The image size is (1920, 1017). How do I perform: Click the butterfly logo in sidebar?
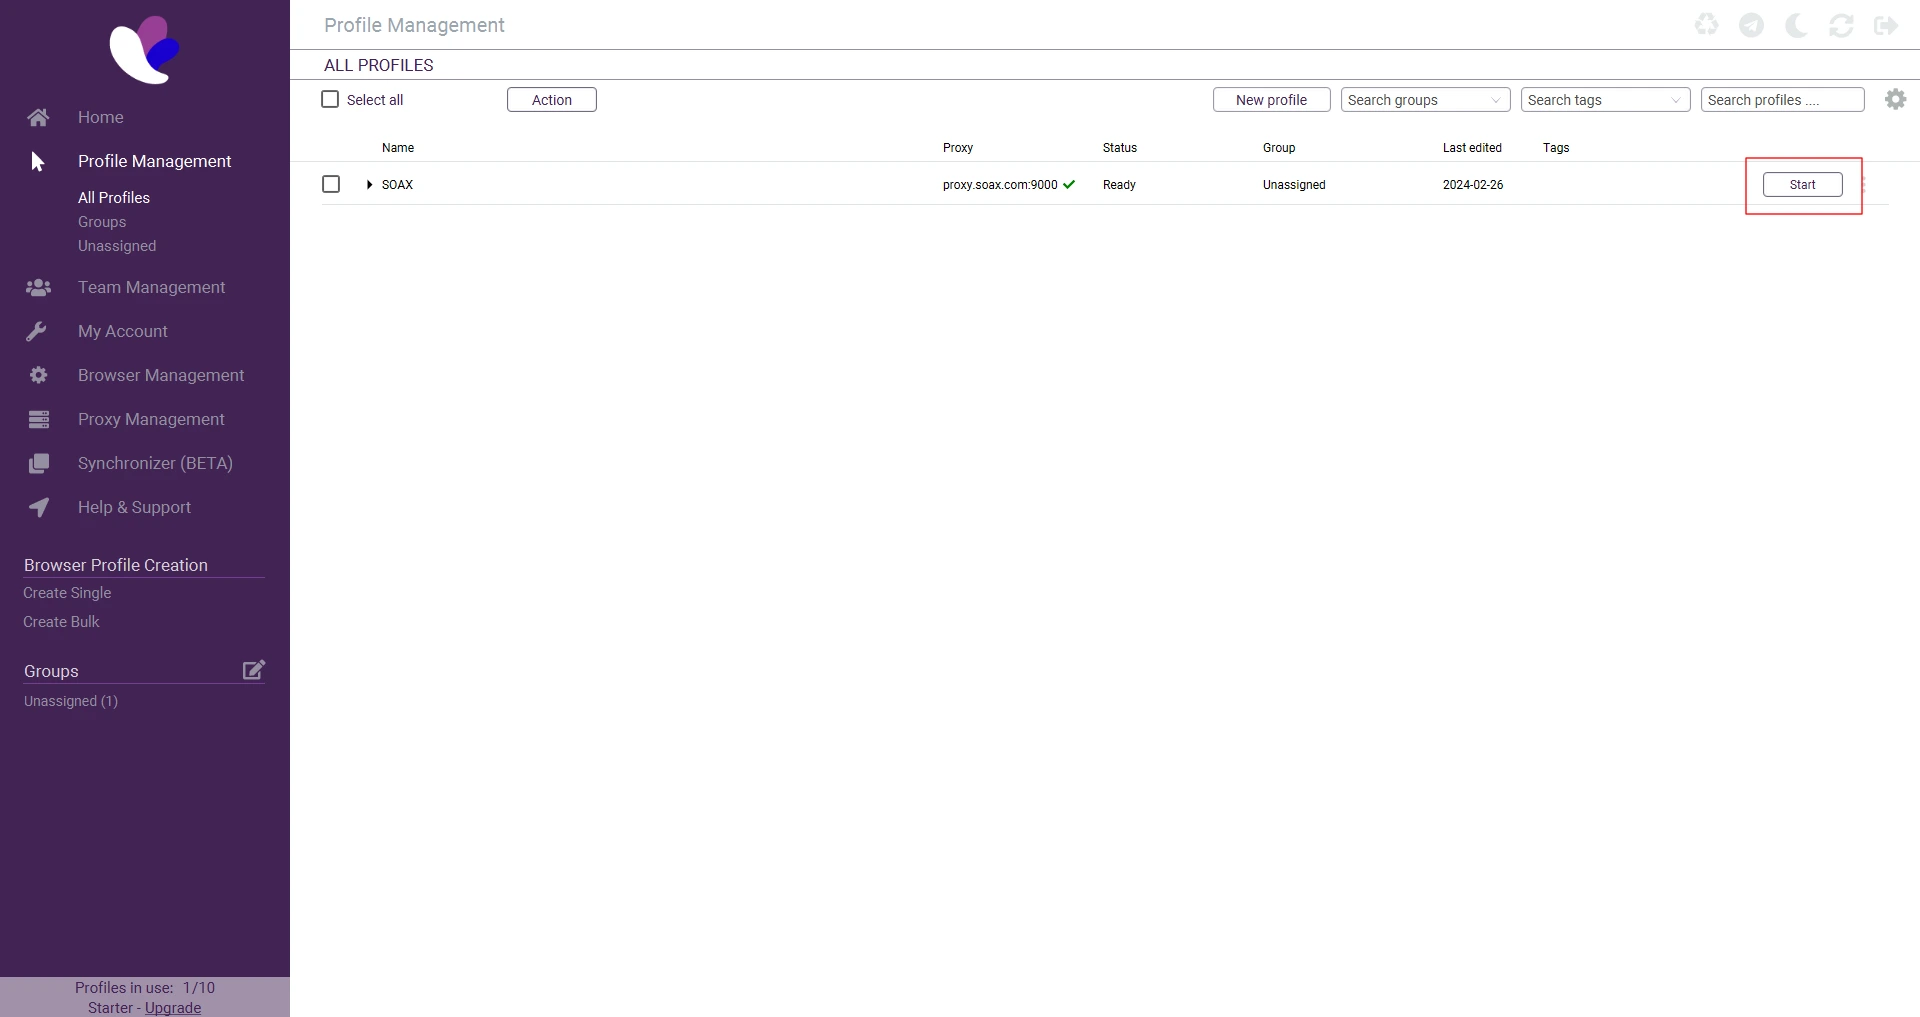pyautogui.click(x=145, y=50)
